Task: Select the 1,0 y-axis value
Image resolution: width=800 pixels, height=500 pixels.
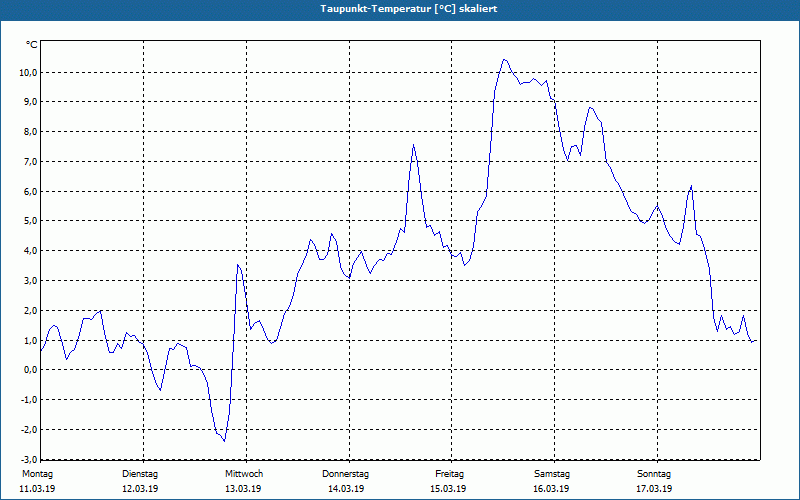Action: pos(30,340)
